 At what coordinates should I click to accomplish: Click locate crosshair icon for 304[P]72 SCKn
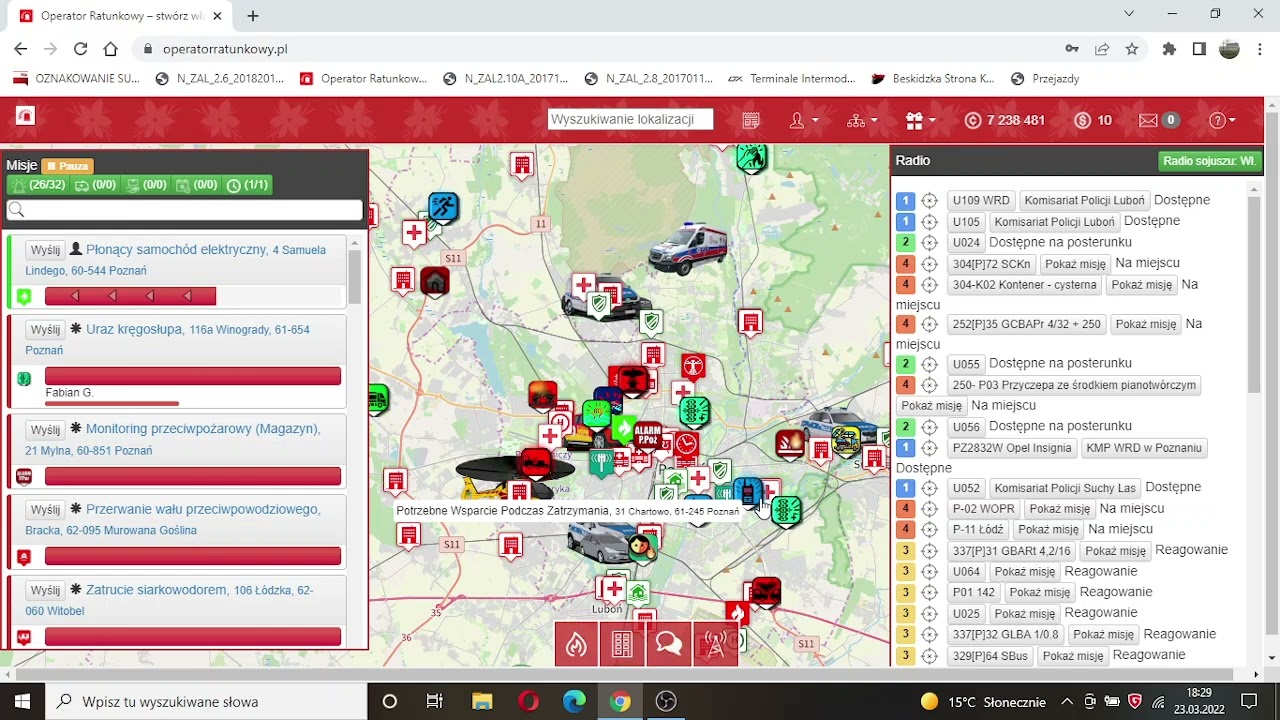[929, 264]
